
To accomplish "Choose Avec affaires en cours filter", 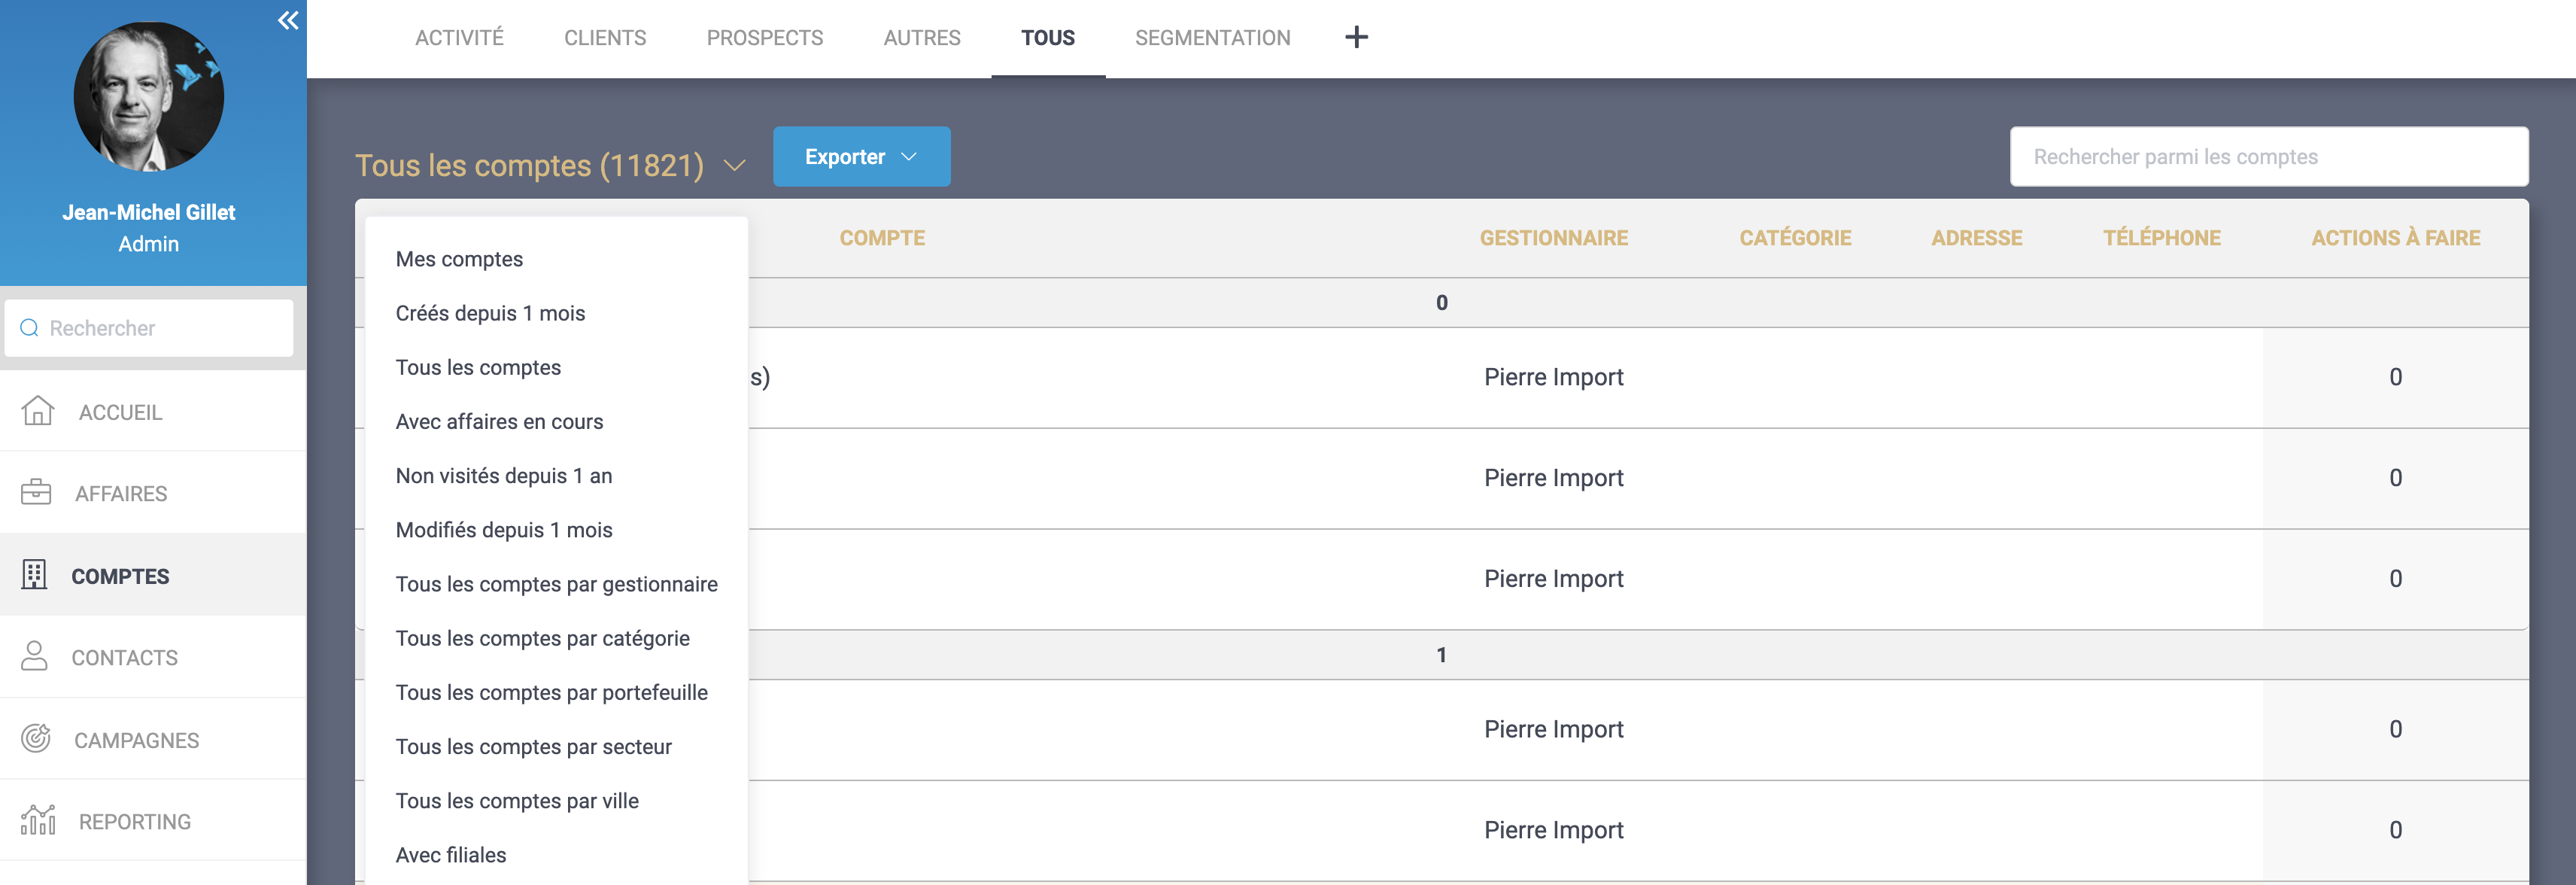I will point(499,422).
